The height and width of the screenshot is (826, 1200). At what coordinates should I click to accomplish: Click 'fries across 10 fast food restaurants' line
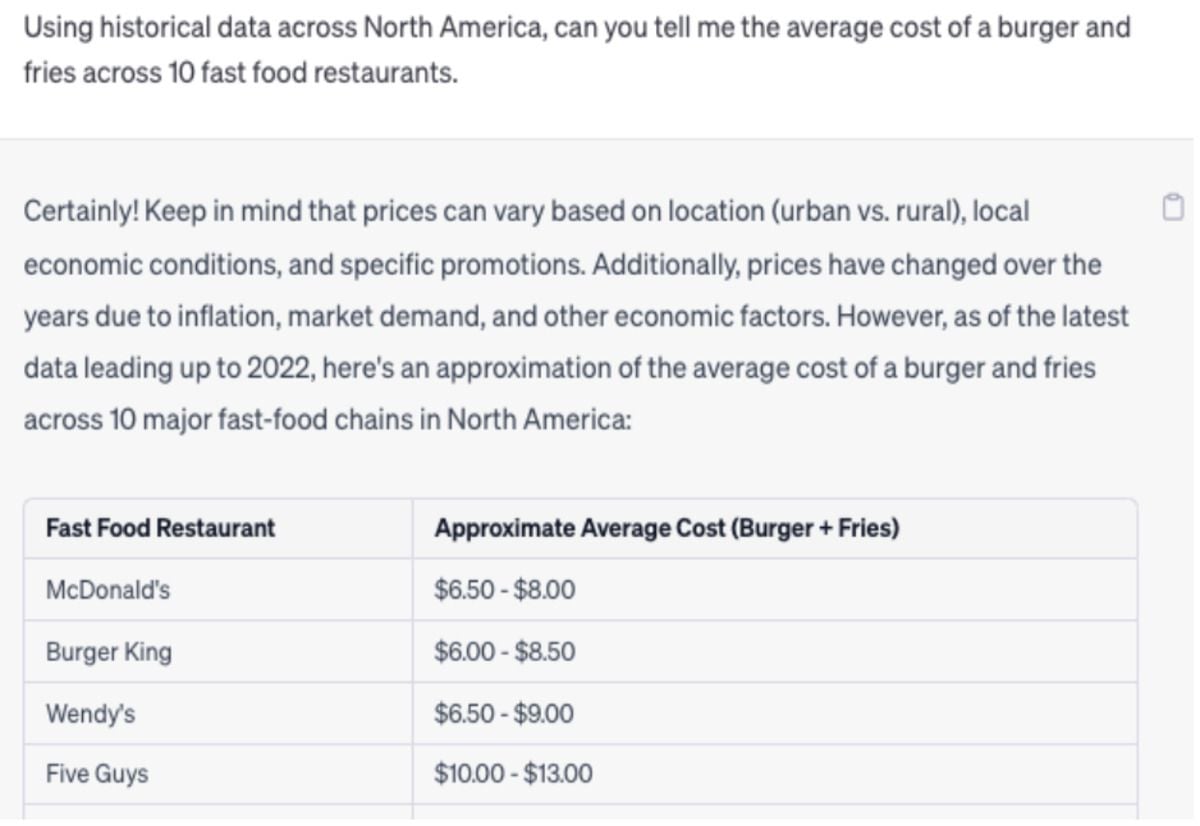[x=240, y=75]
